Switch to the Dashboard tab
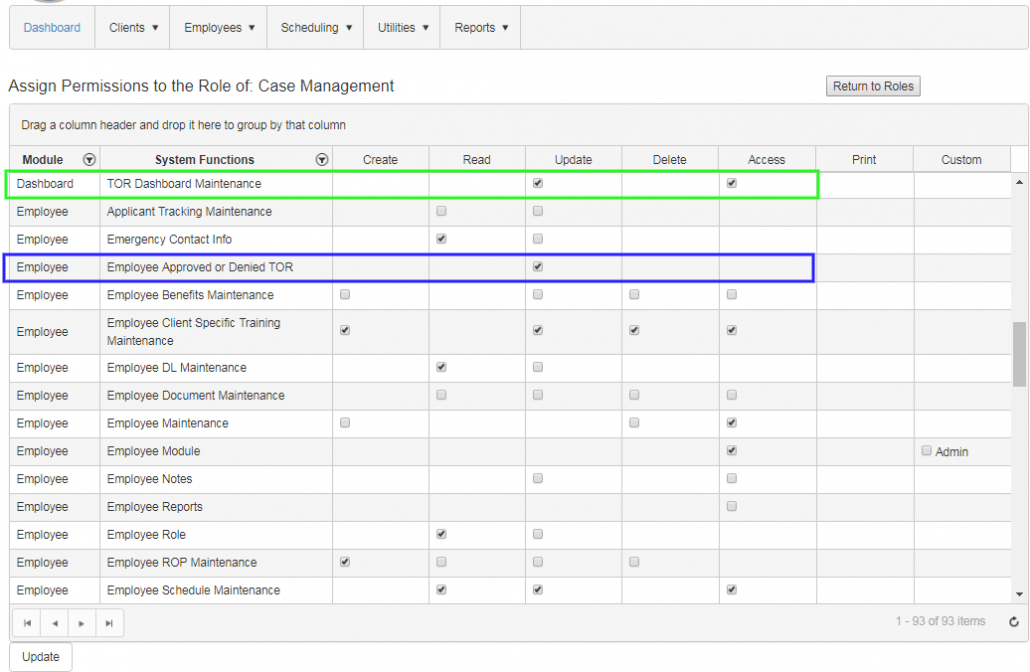This screenshot has height=672, width=1030. pos(52,27)
